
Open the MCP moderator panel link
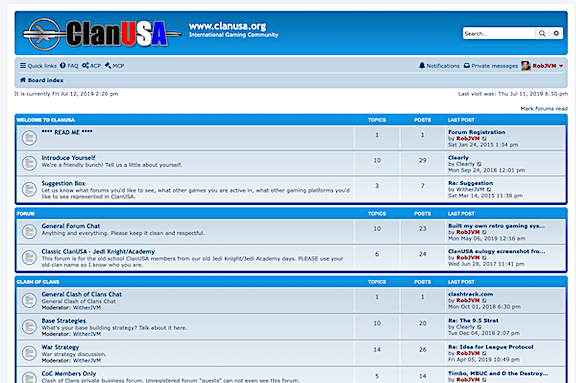[x=115, y=66]
